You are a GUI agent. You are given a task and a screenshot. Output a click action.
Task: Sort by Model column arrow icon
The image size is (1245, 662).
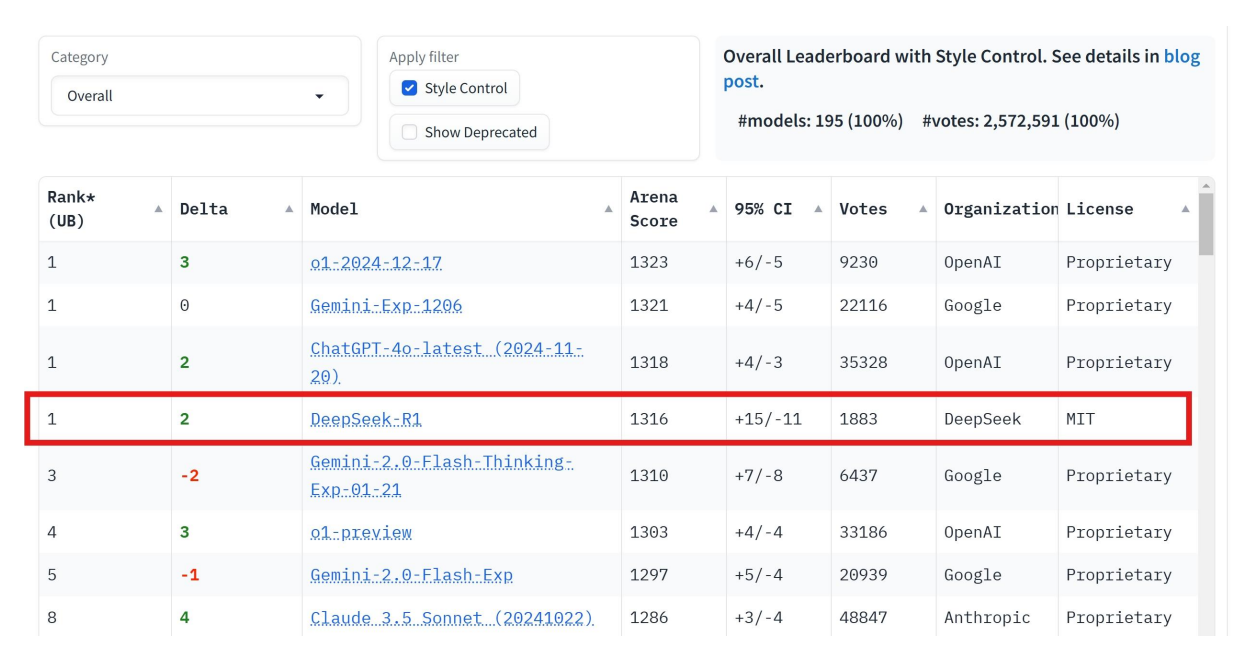click(608, 209)
